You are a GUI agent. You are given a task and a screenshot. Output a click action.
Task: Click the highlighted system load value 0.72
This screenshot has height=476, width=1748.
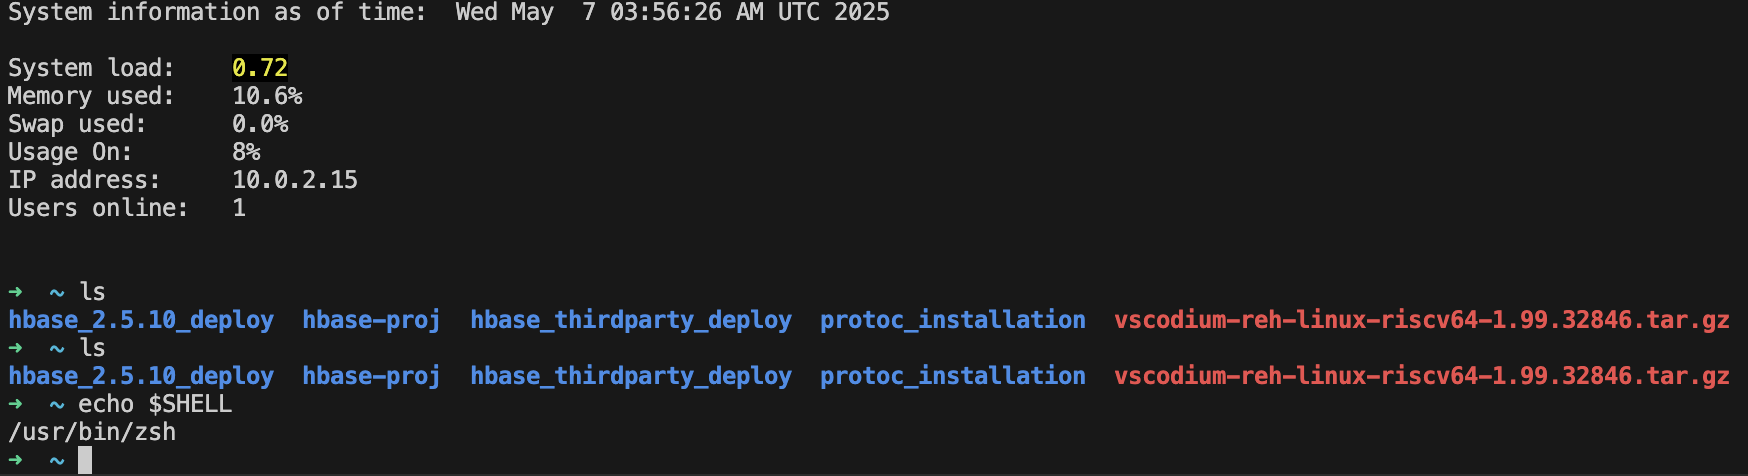(x=260, y=68)
